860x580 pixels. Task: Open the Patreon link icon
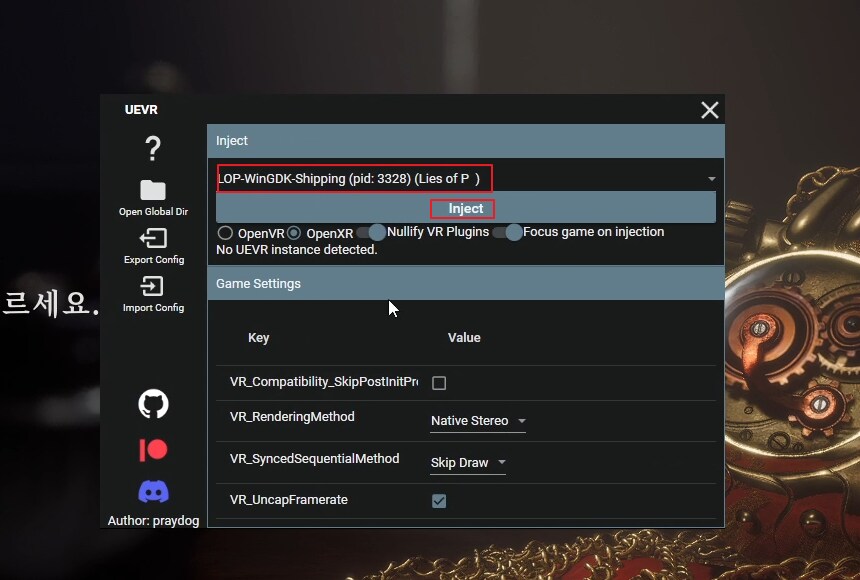point(153,449)
